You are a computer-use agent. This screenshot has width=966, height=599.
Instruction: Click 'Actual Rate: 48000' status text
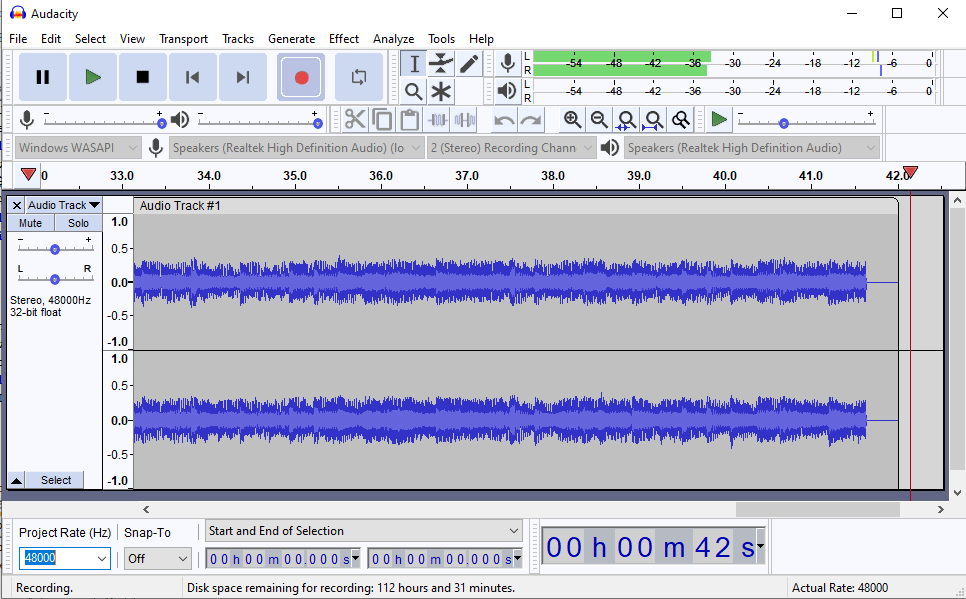(840, 587)
